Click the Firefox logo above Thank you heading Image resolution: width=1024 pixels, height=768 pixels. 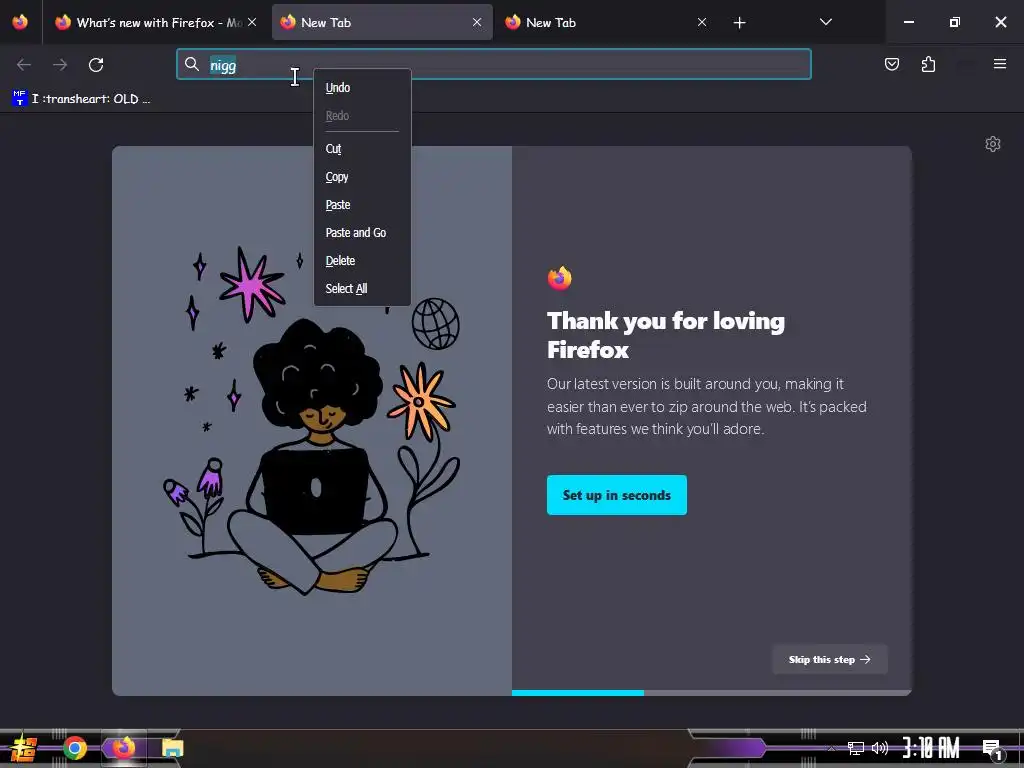[x=560, y=278]
